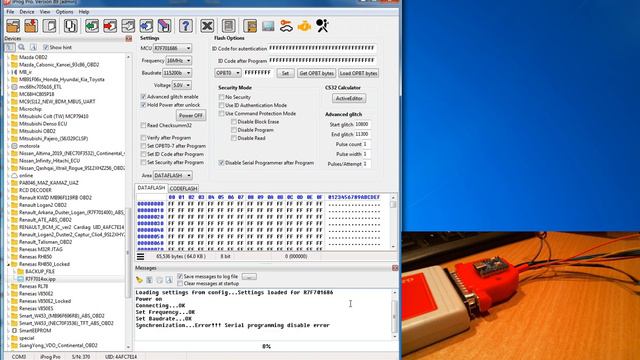Image resolution: width=640 pixels, height=360 pixels.
Task: Check the No Security option
Action: click(221, 97)
